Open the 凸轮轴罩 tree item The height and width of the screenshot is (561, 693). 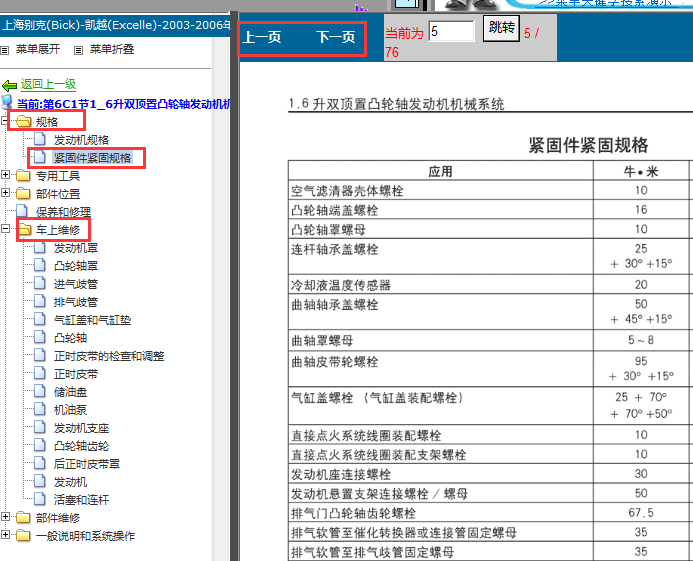click(76, 266)
